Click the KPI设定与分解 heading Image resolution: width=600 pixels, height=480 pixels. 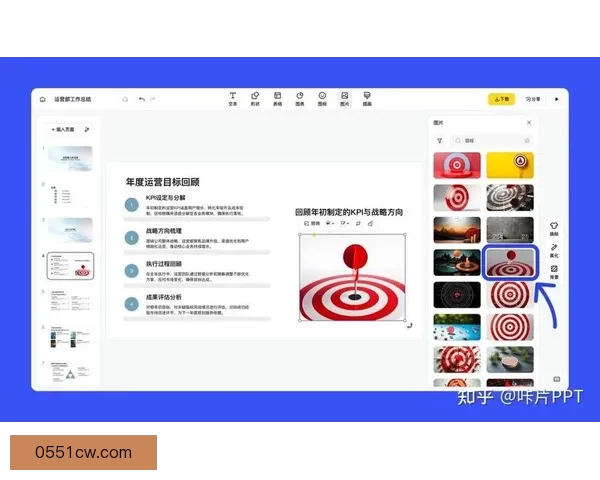coord(165,198)
